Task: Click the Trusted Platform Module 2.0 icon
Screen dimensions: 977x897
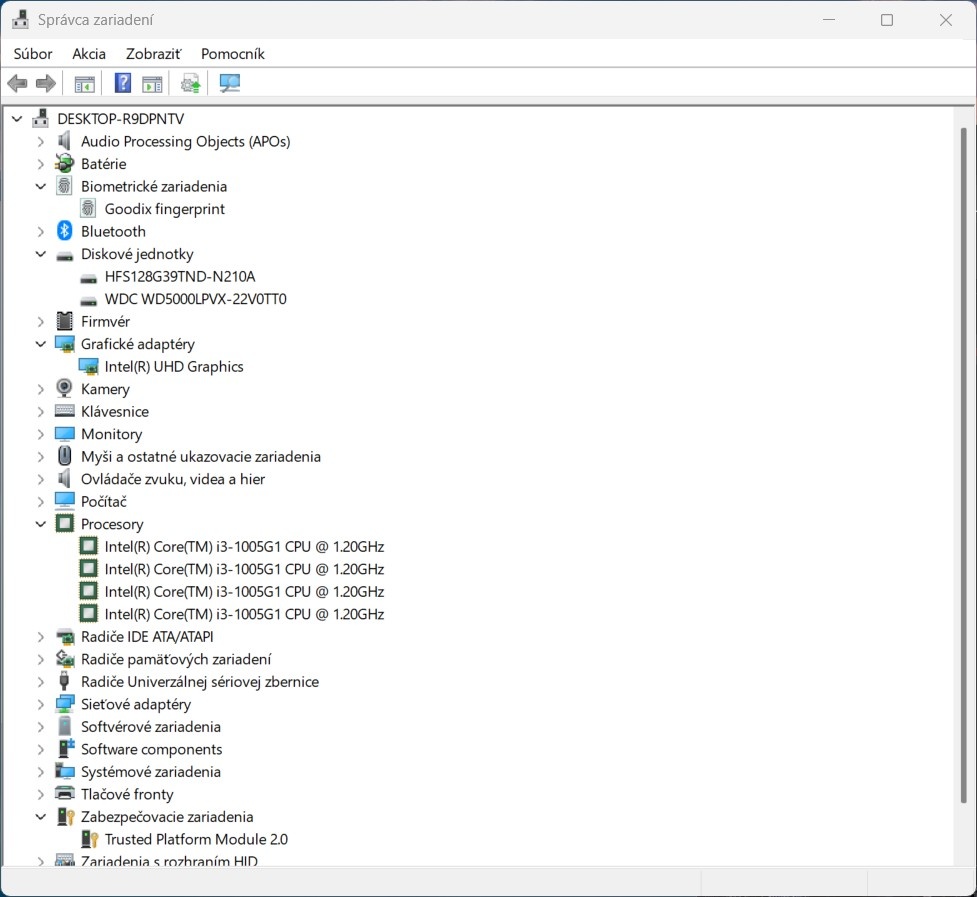Action: pyautogui.click(x=89, y=839)
